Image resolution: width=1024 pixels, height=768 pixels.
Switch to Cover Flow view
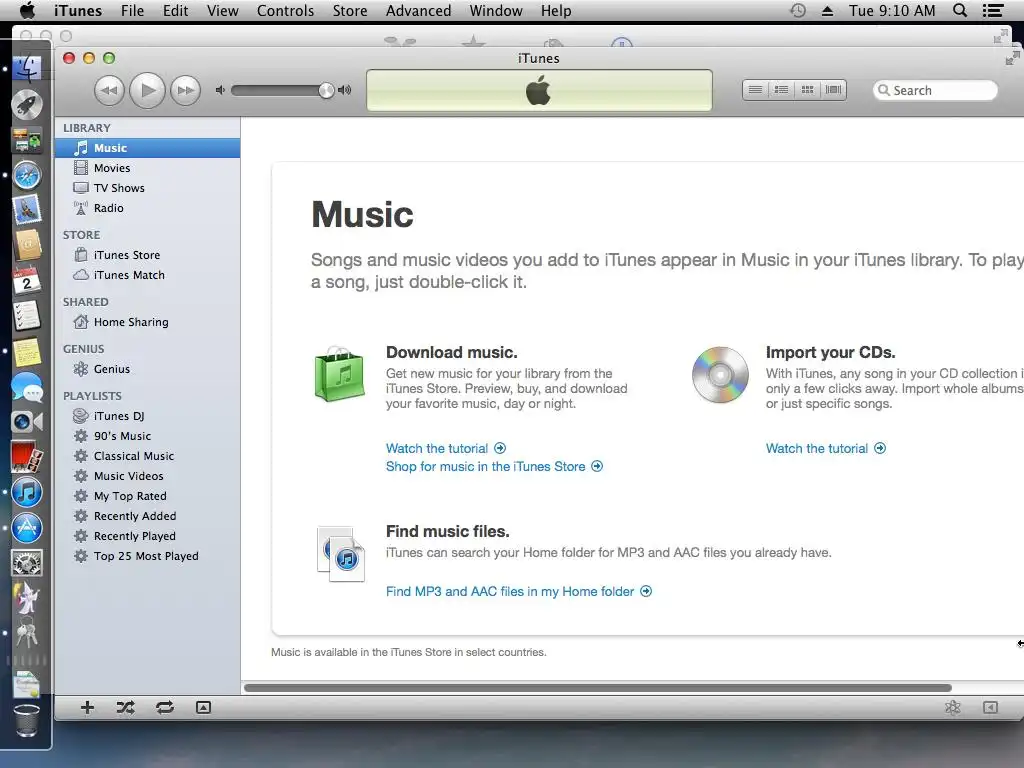(x=833, y=89)
